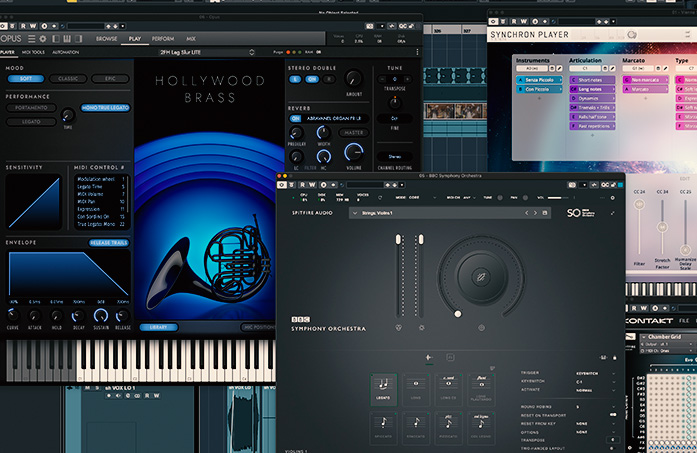The height and width of the screenshot is (453, 697).
Task: Turn on the Reverb ON switch
Action: (296, 118)
